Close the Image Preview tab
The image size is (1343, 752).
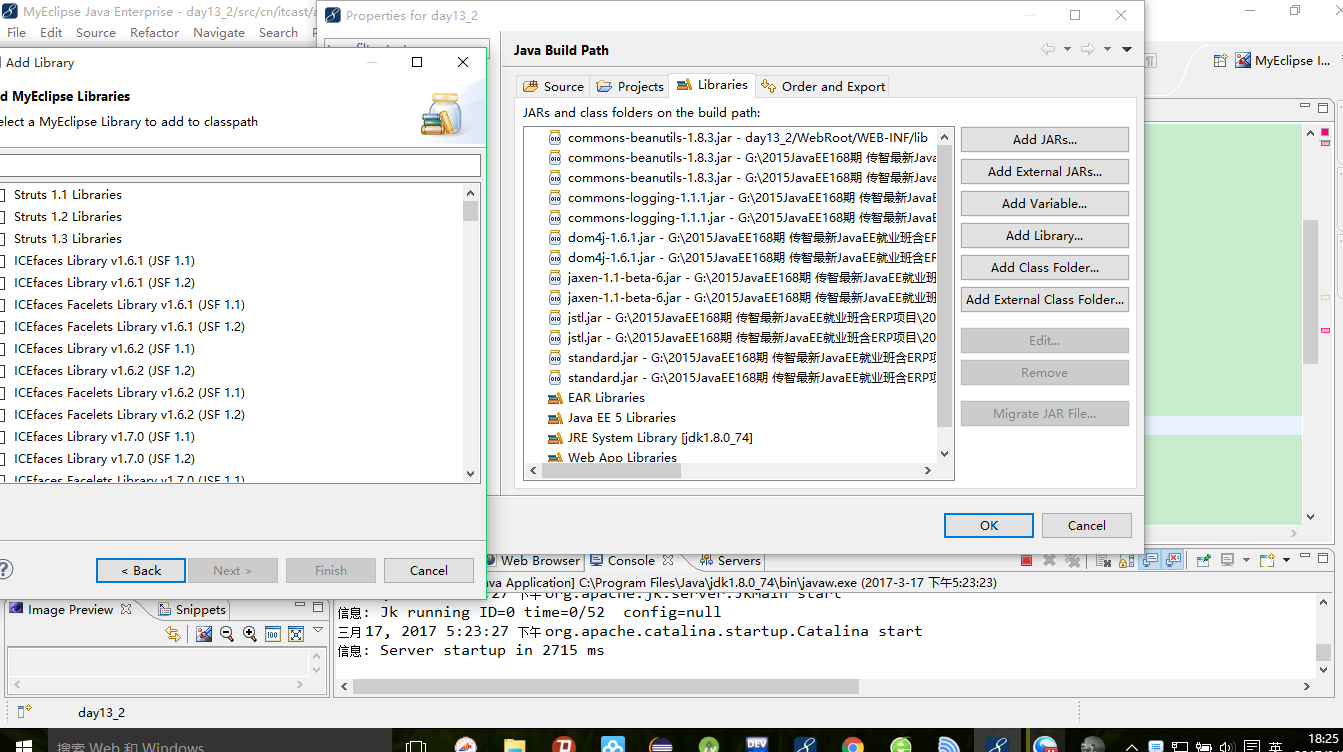tap(126, 609)
